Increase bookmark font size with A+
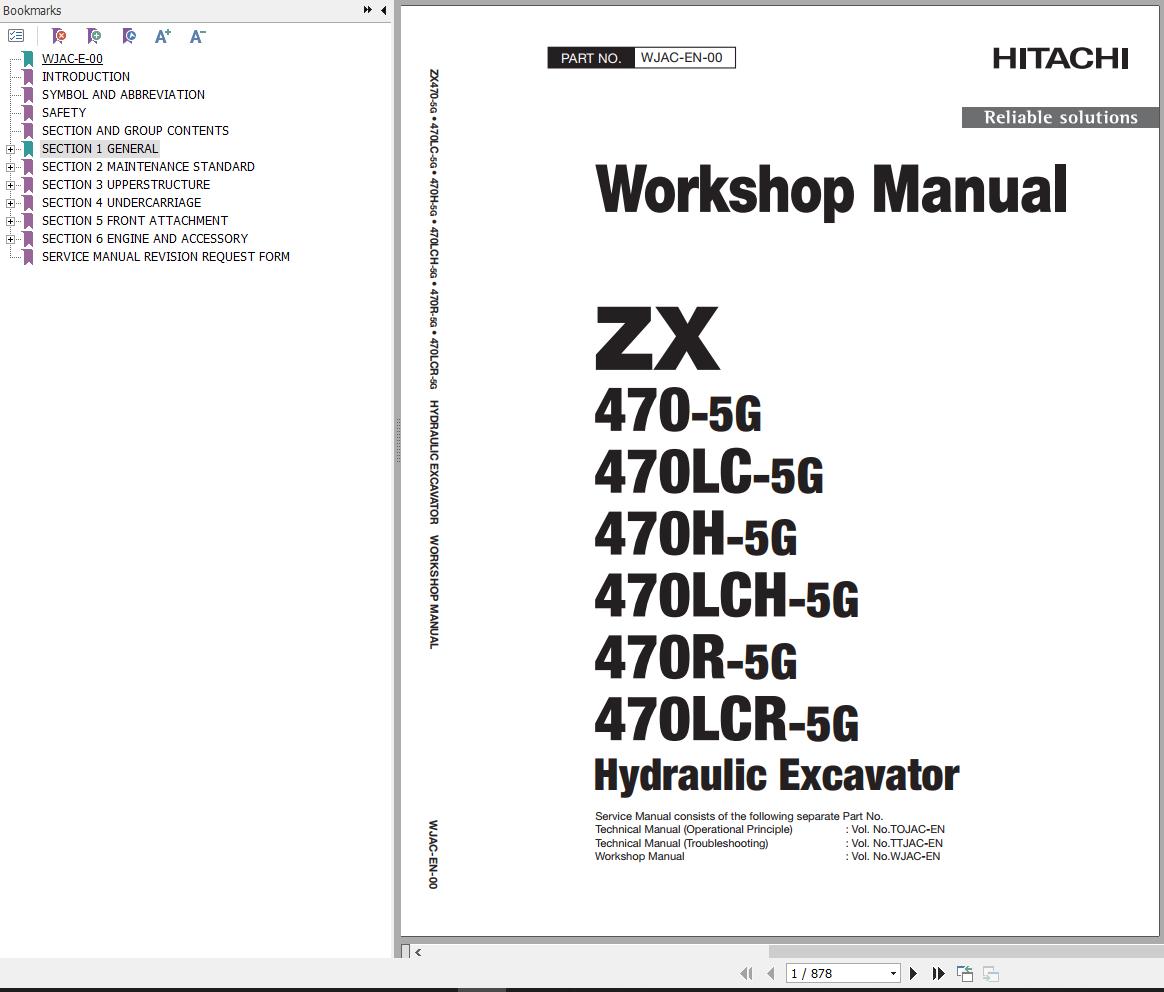1164x992 pixels. 163,36
